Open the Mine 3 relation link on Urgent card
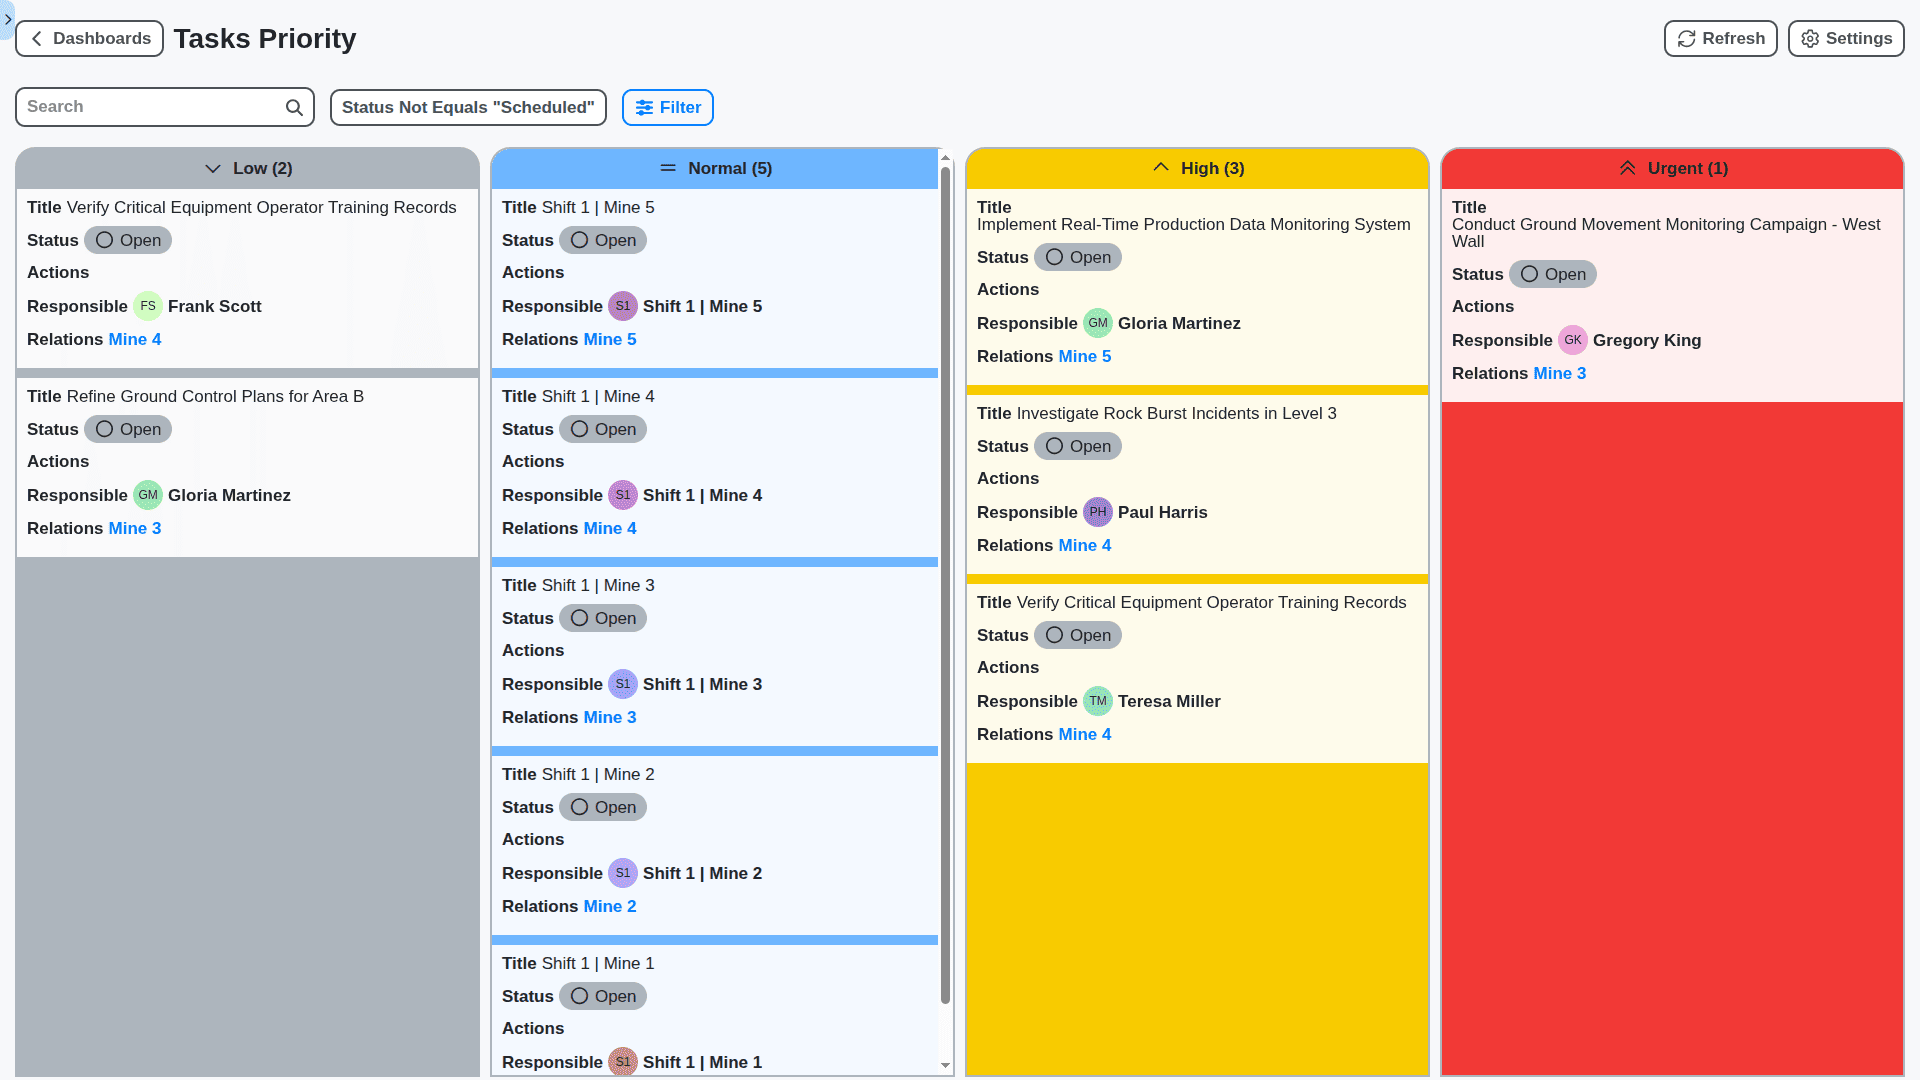 pyautogui.click(x=1559, y=373)
